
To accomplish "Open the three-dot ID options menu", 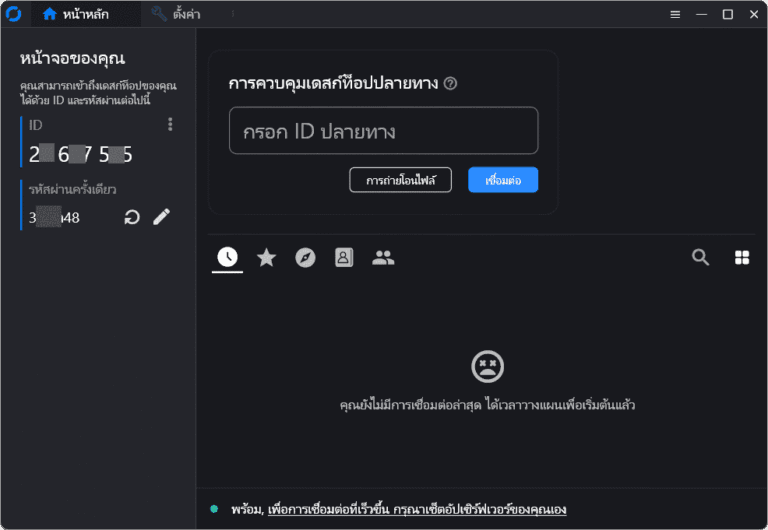I will 170,124.
